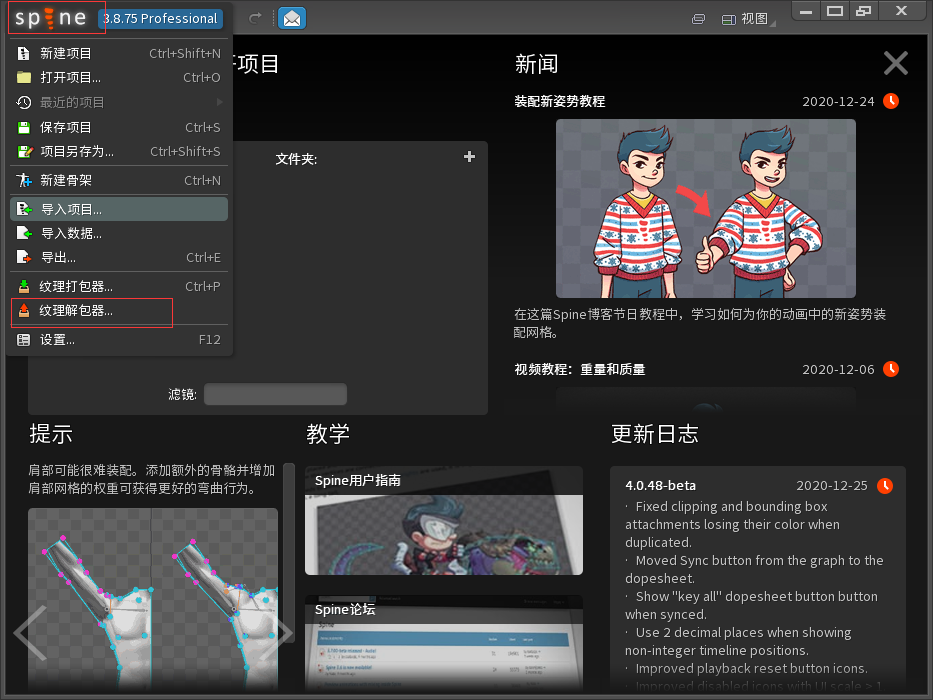Click the redo arrow icon

tap(255, 18)
